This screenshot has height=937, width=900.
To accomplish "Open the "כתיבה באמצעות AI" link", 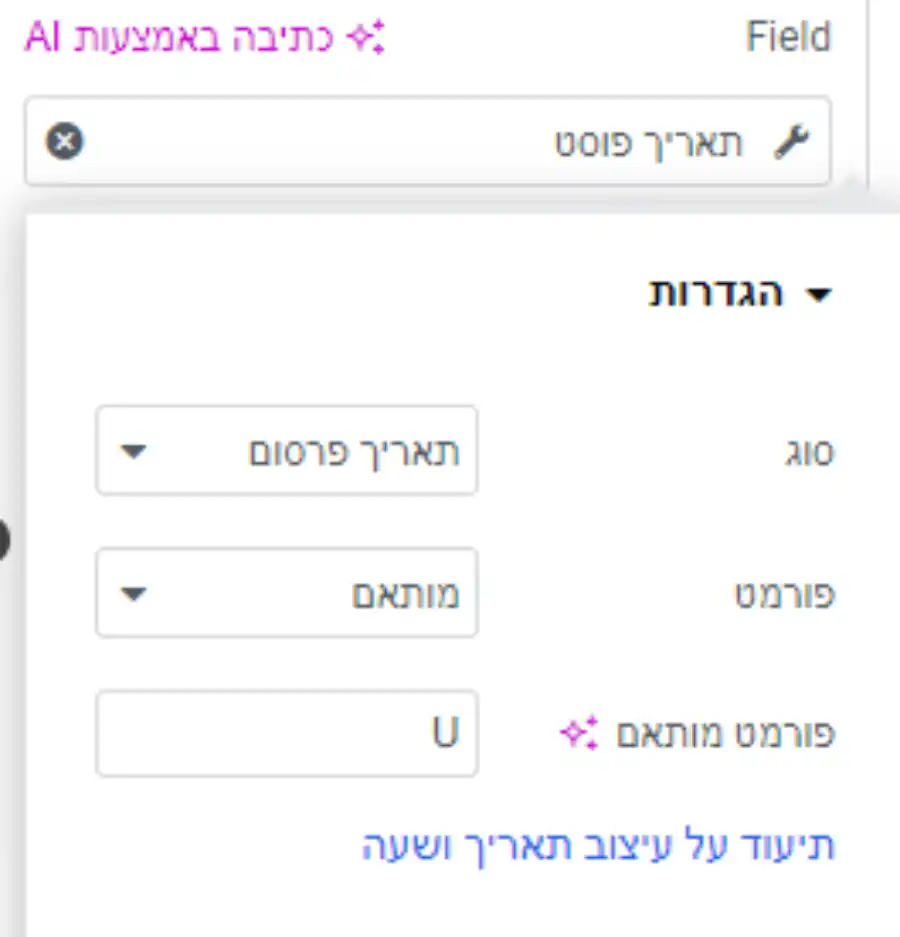I will (x=204, y=37).
